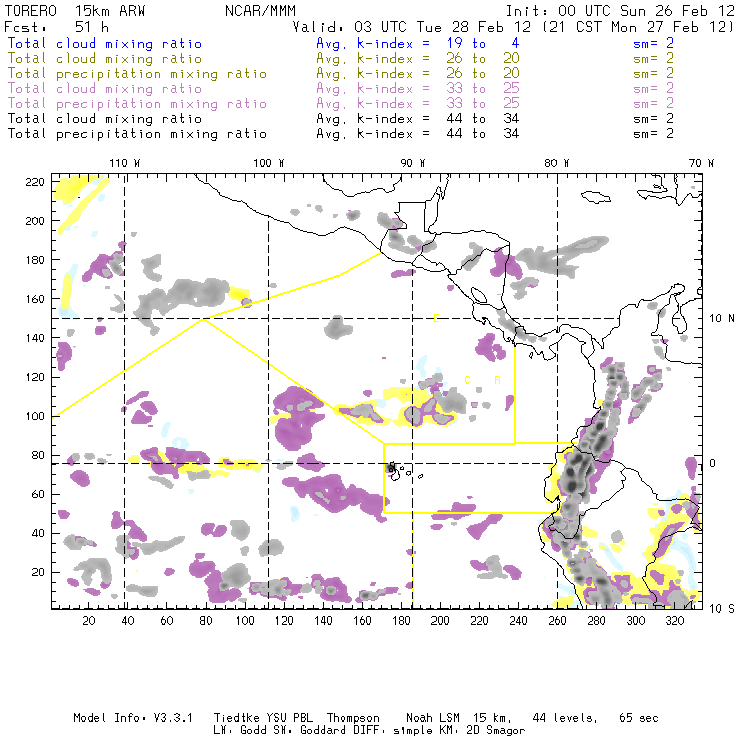Click the 'Valid: 03 UTC Tue 28 Feb 12' text

pos(412,27)
